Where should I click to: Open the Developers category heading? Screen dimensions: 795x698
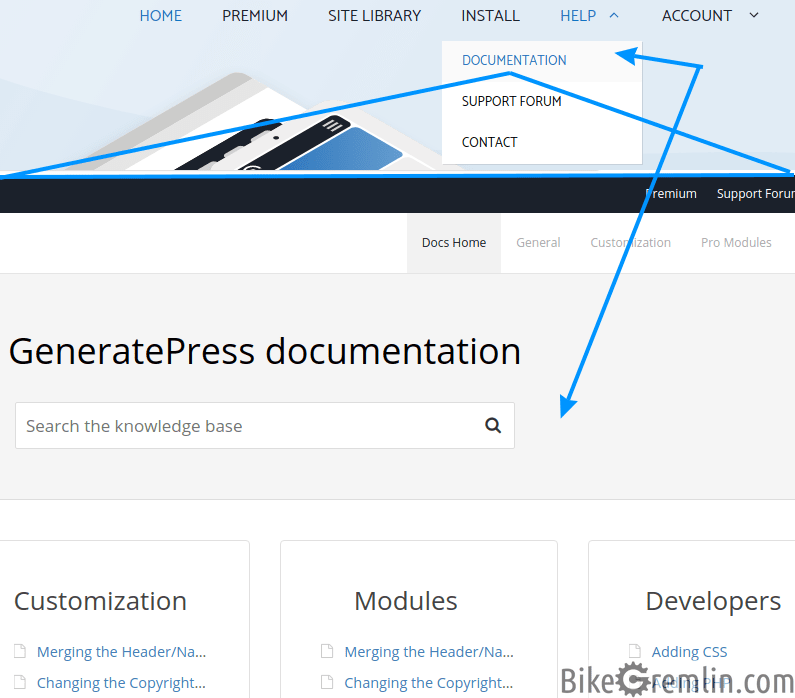point(713,601)
